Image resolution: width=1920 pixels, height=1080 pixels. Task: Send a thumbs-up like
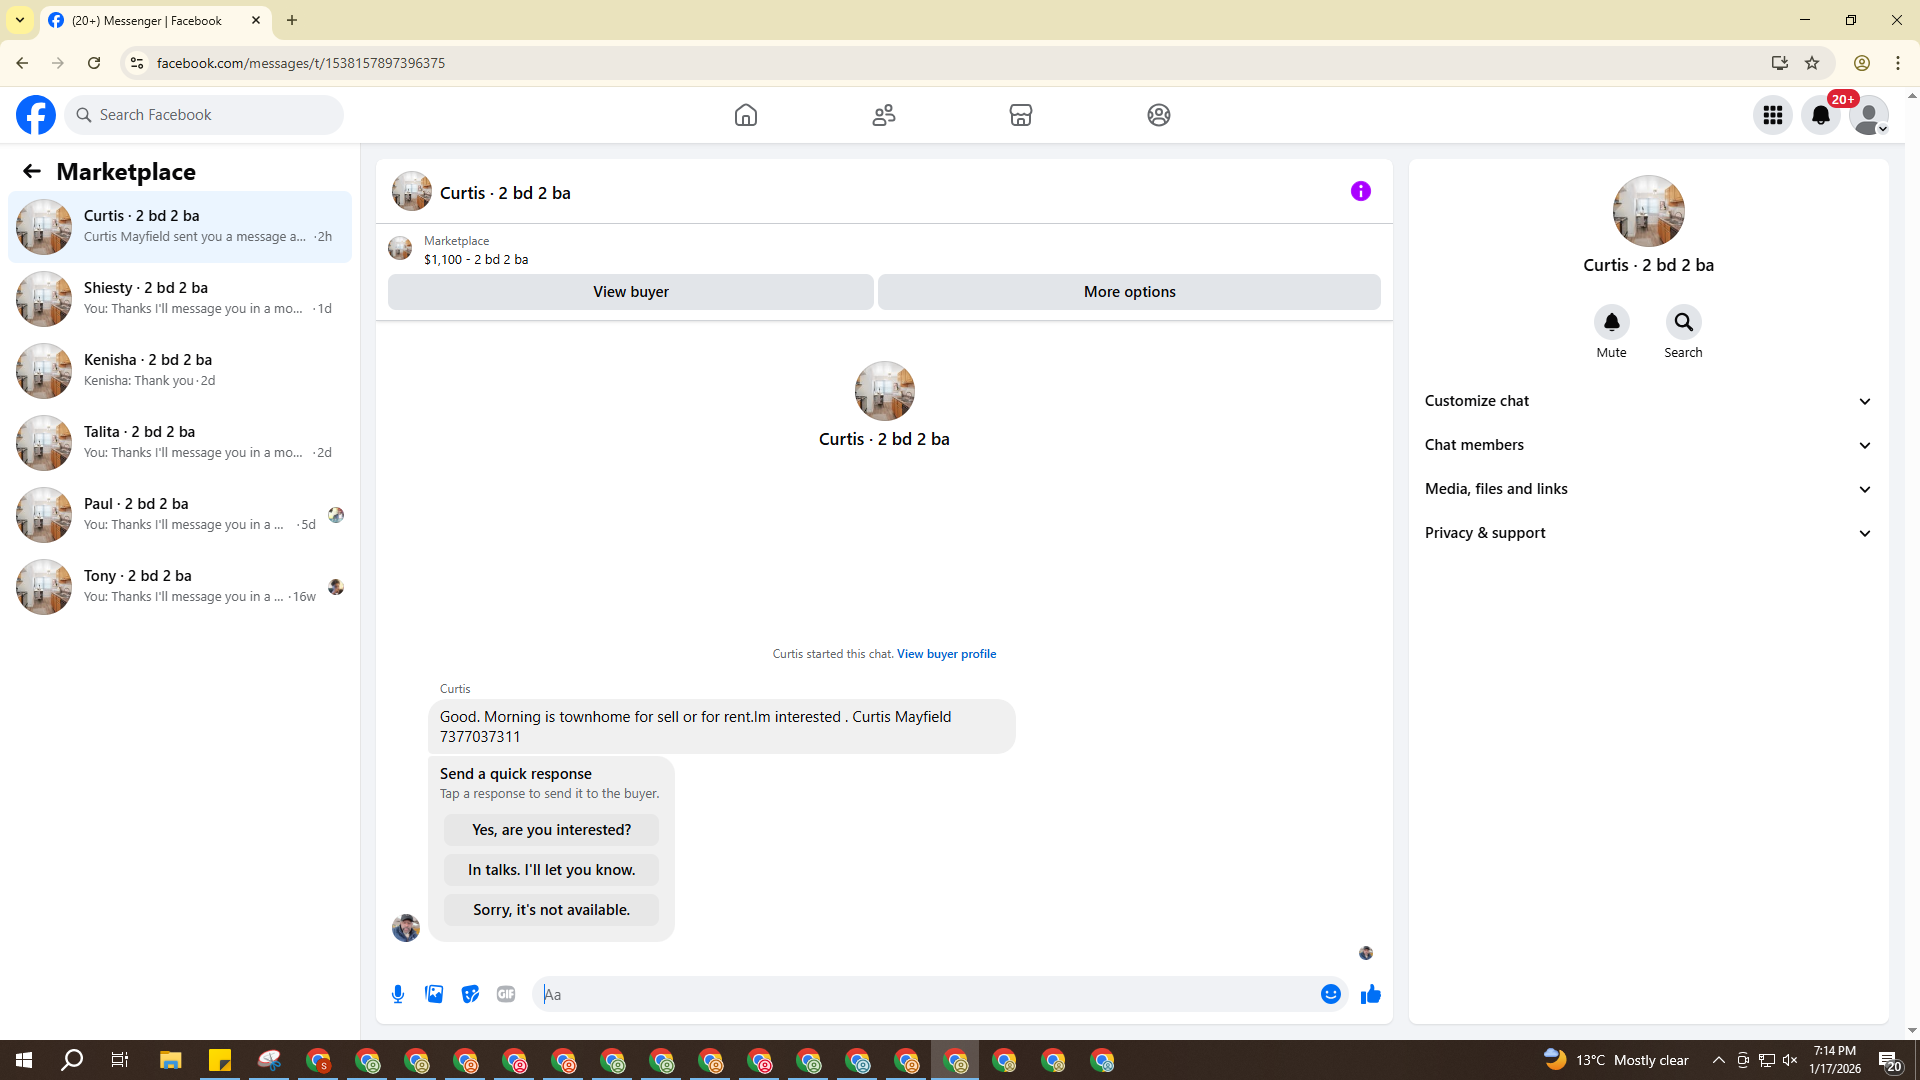pos(1370,994)
